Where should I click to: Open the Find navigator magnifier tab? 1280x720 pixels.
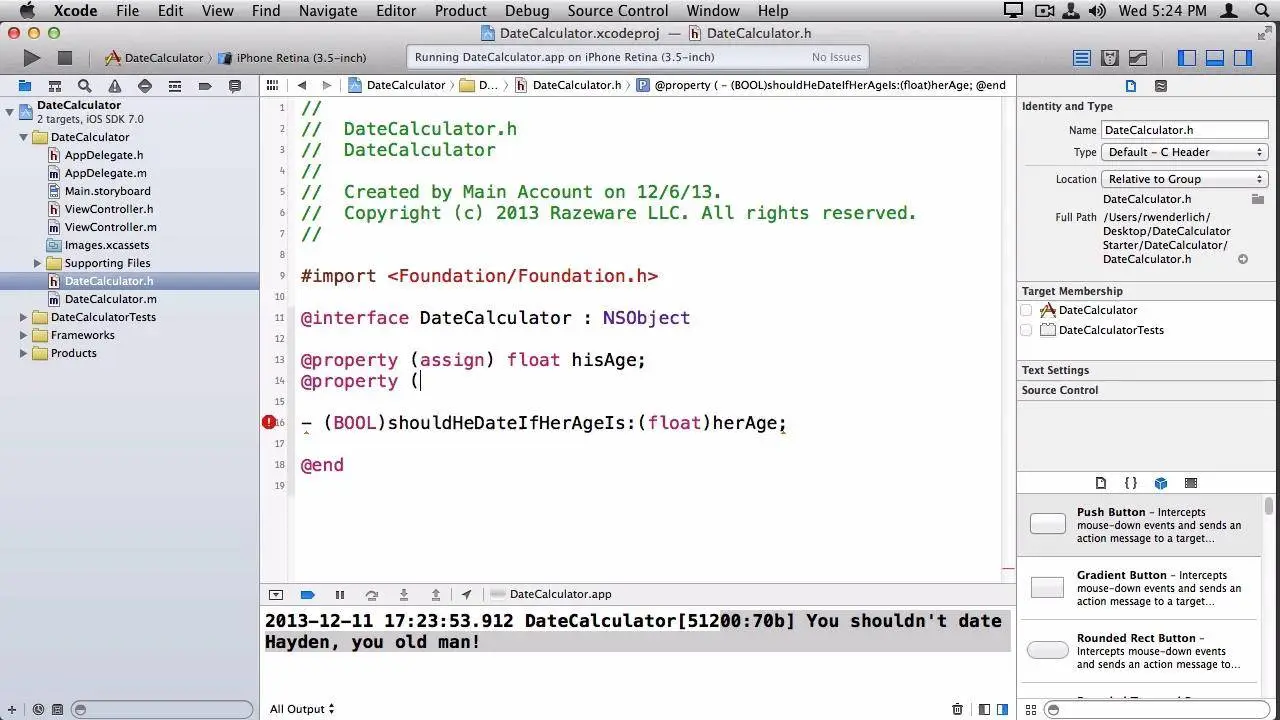click(85, 86)
